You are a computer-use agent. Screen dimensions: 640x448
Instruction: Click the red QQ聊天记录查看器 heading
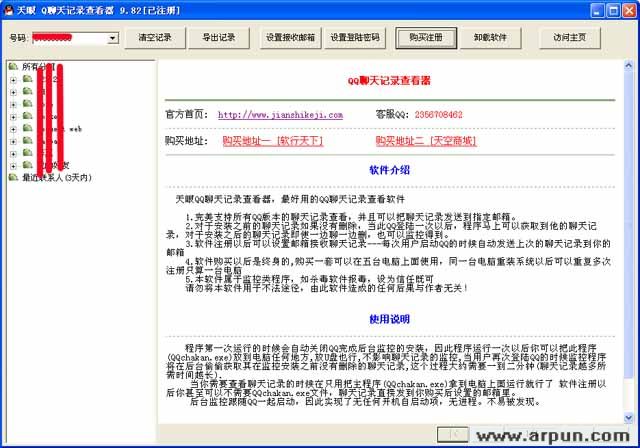point(389,81)
